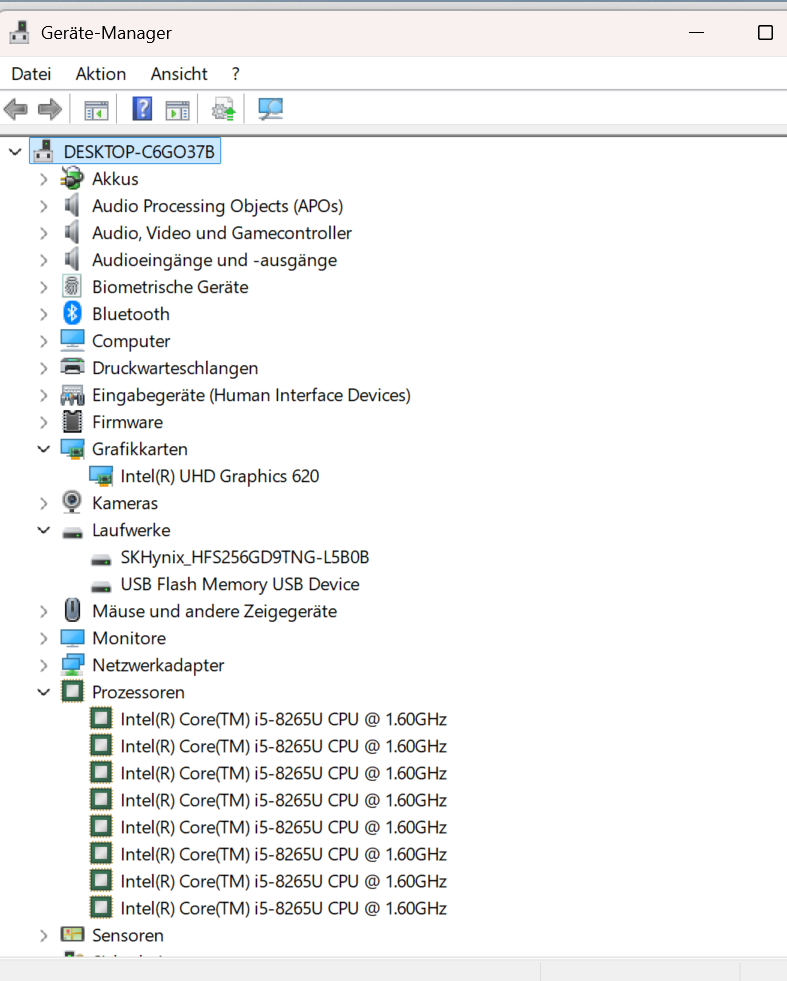Click the Eingabegeräte HID category icon
The height and width of the screenshot is (981, 787).
[72, 395]
